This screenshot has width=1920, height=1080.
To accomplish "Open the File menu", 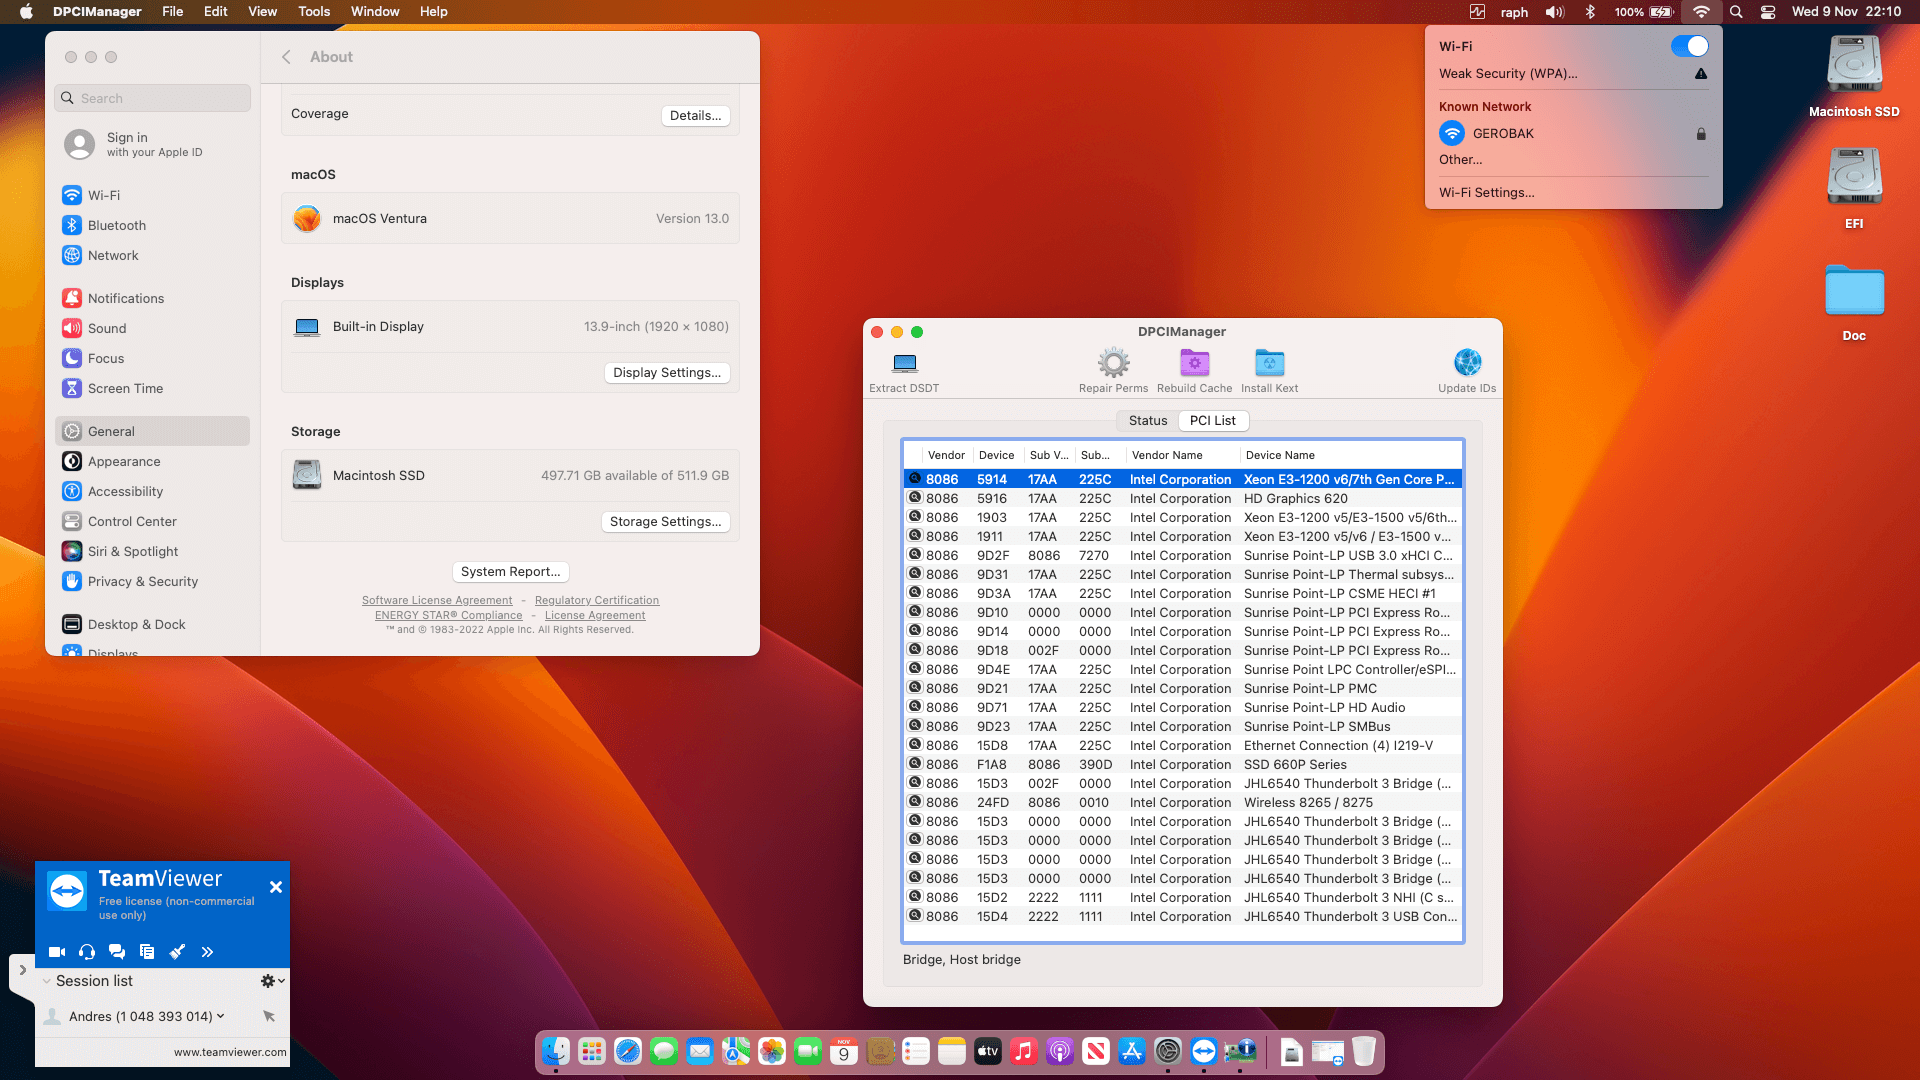I will [x=173, y=12].
